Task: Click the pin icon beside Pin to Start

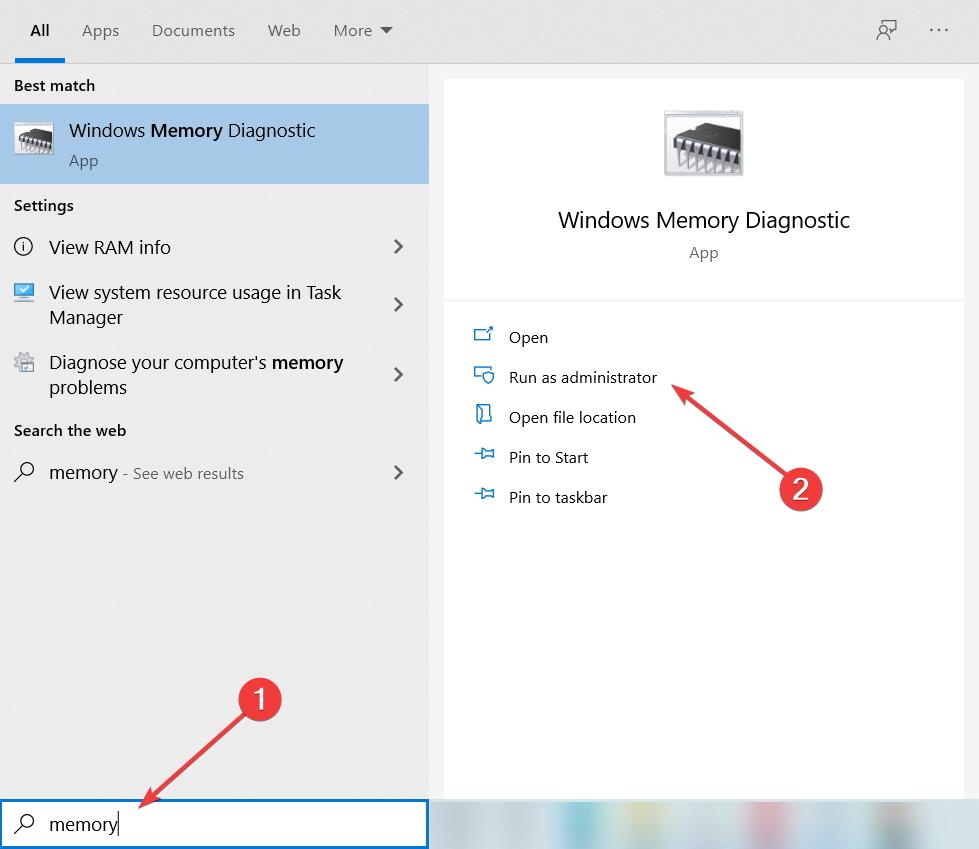Action: (x=484, y=454)
